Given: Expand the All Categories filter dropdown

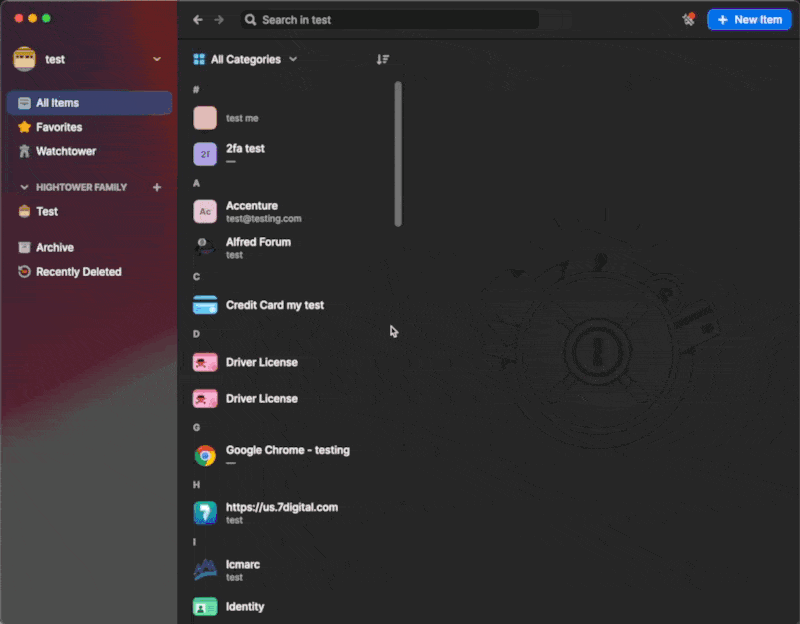Looking at the screenshot, I should (x=245, y=60).
